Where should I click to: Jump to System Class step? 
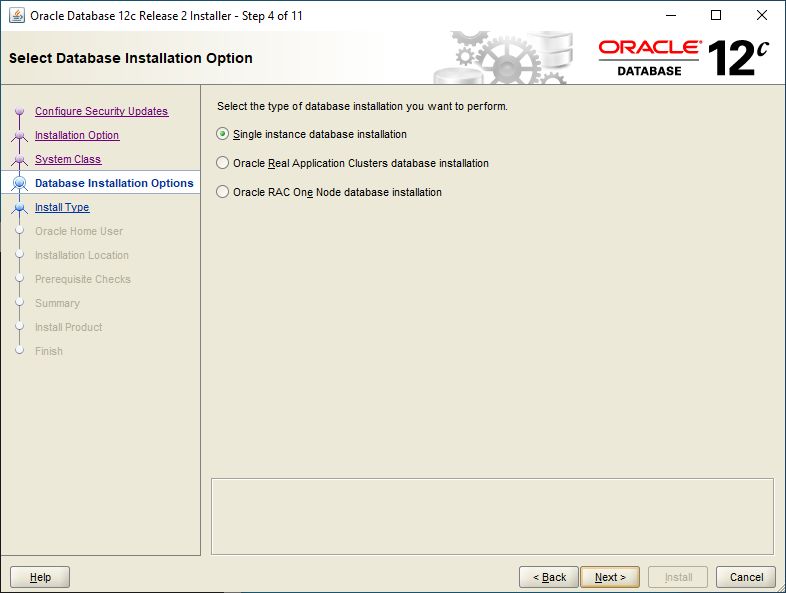[x=68, y=159]
